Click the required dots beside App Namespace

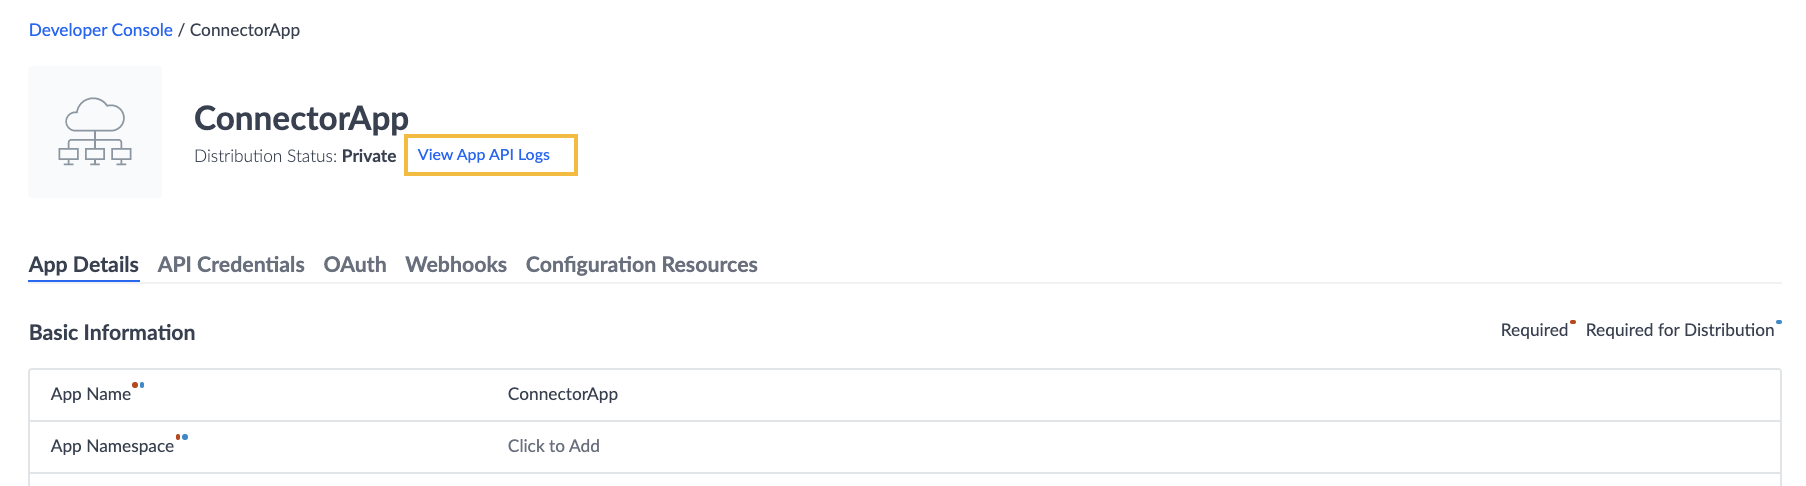click(182, 437)
